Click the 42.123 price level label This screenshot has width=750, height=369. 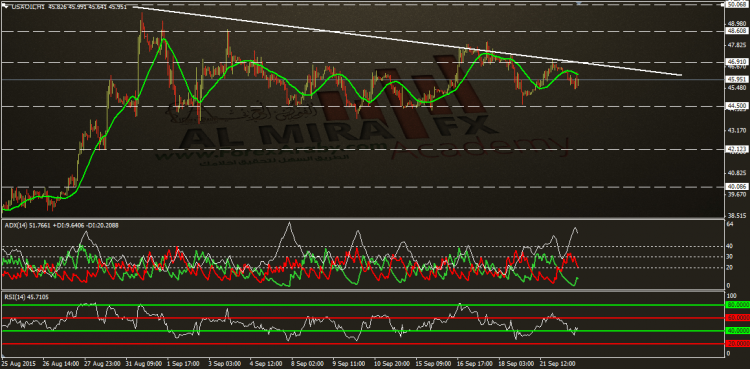click(x=736, y=149)
